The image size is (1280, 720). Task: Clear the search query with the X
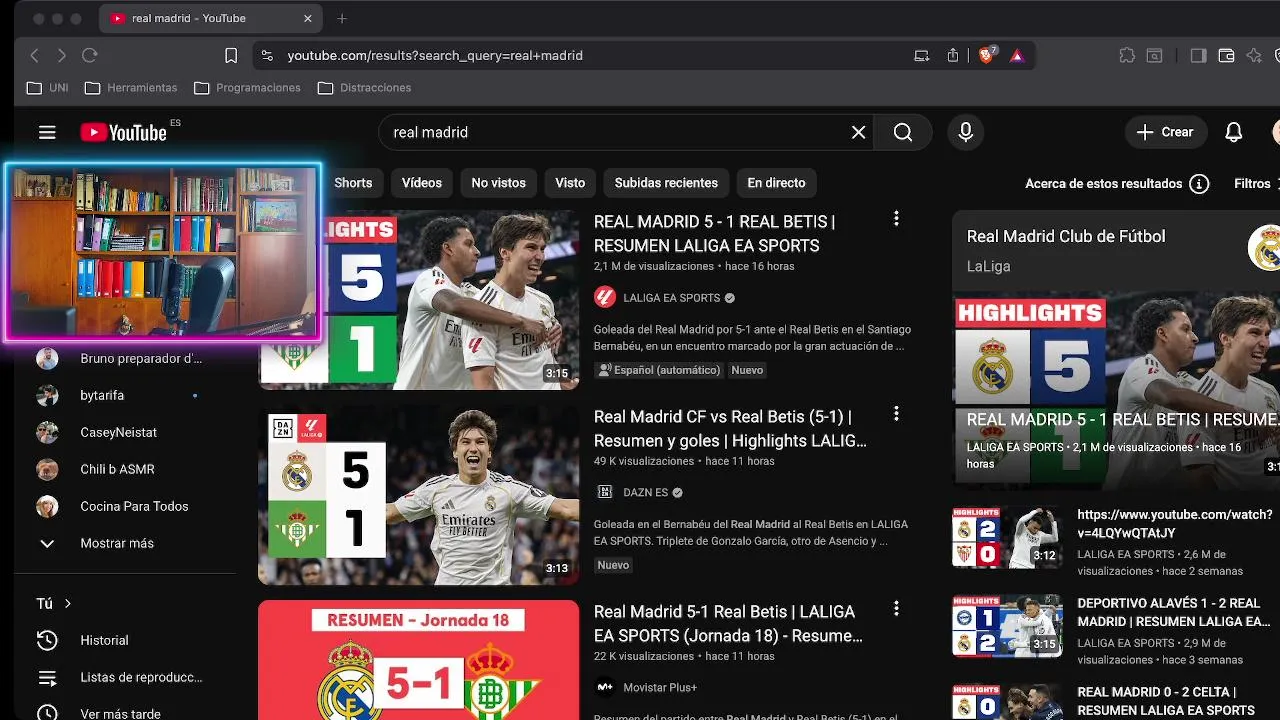pyautogui.click(x=858, y=132)
